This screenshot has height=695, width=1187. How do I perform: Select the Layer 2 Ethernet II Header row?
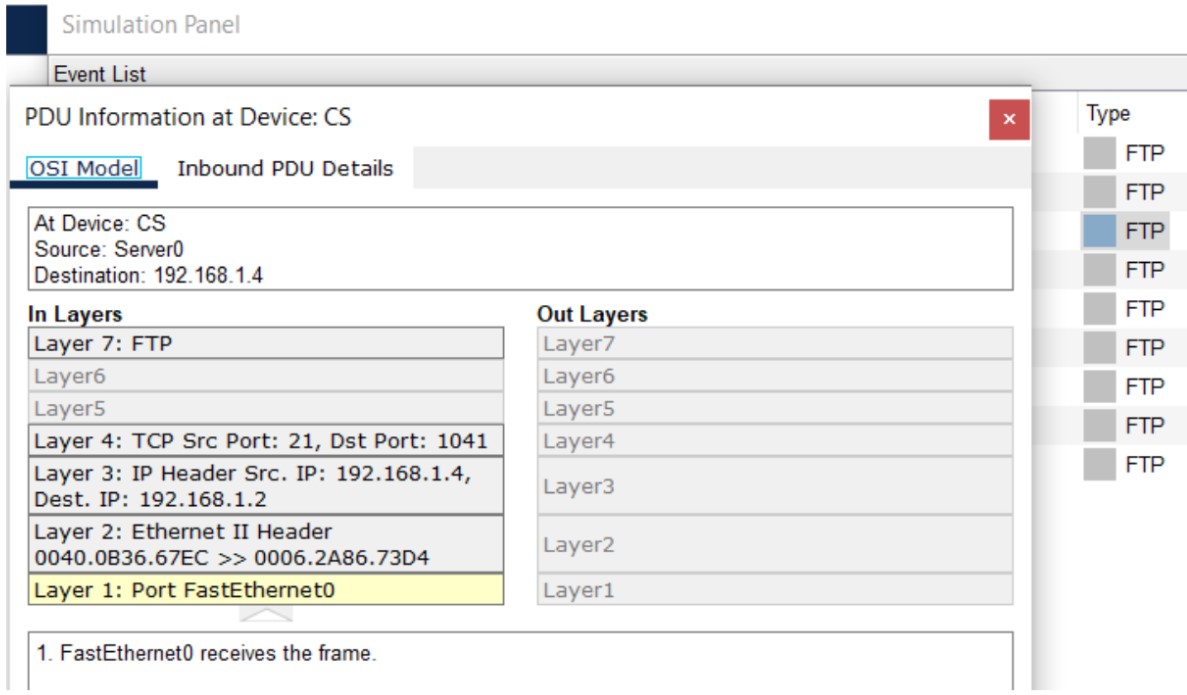coord(266,544)
